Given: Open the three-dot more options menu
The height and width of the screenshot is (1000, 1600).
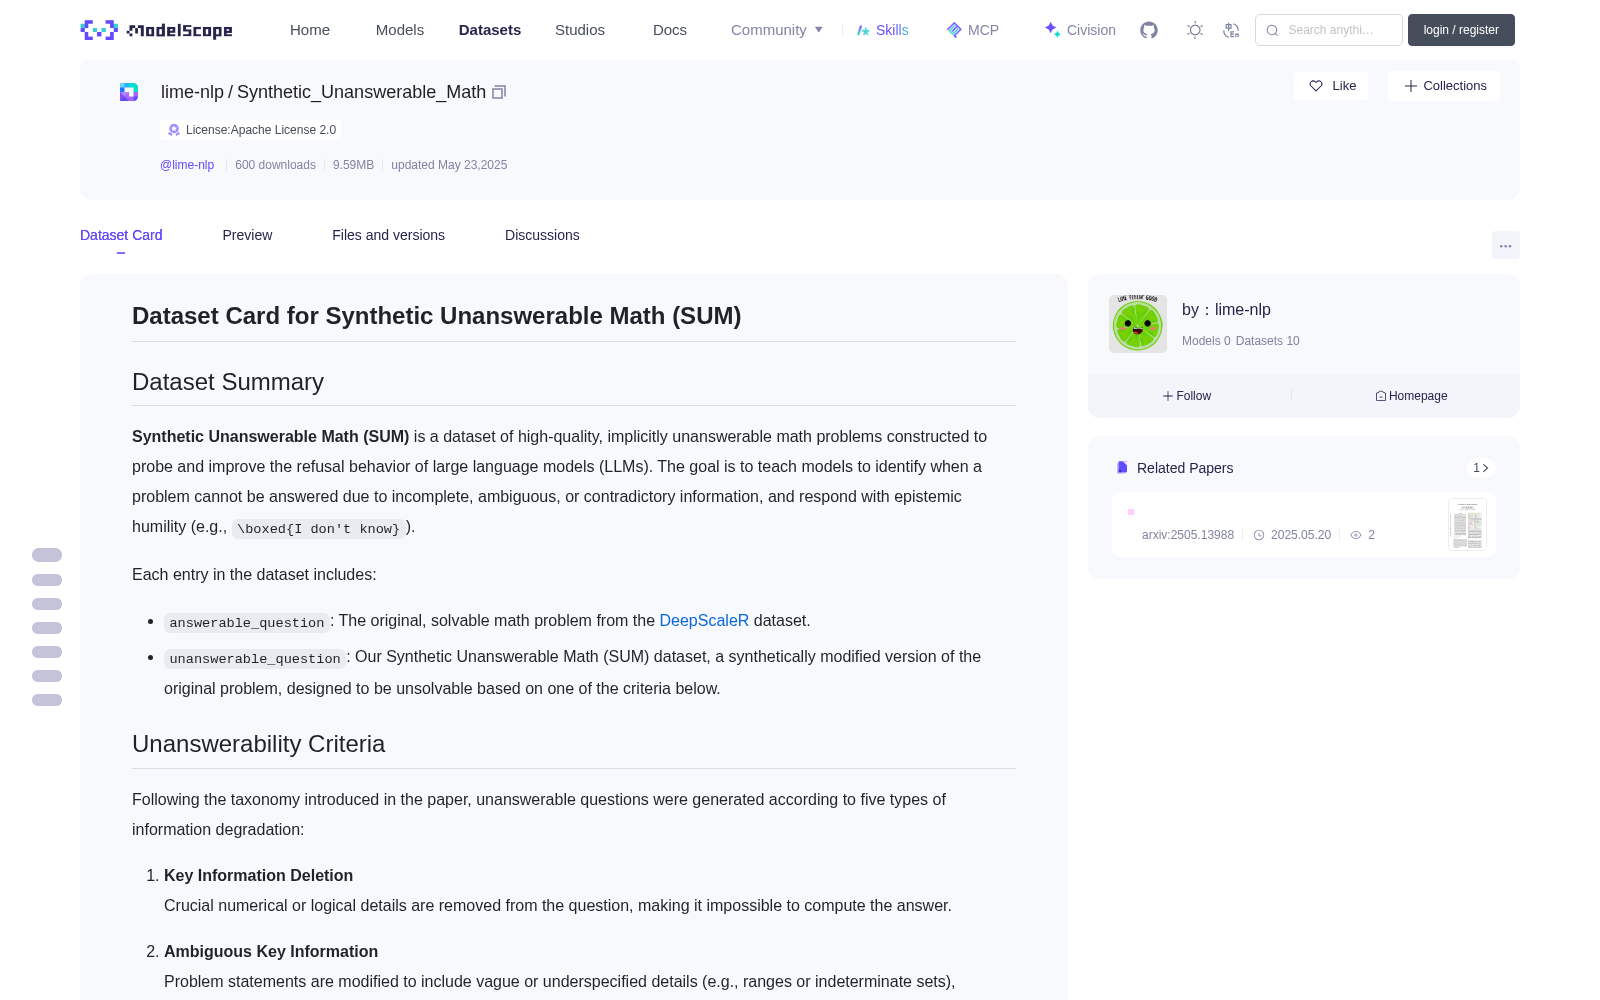Looking at the screenshot, I should click(1505, 245).
